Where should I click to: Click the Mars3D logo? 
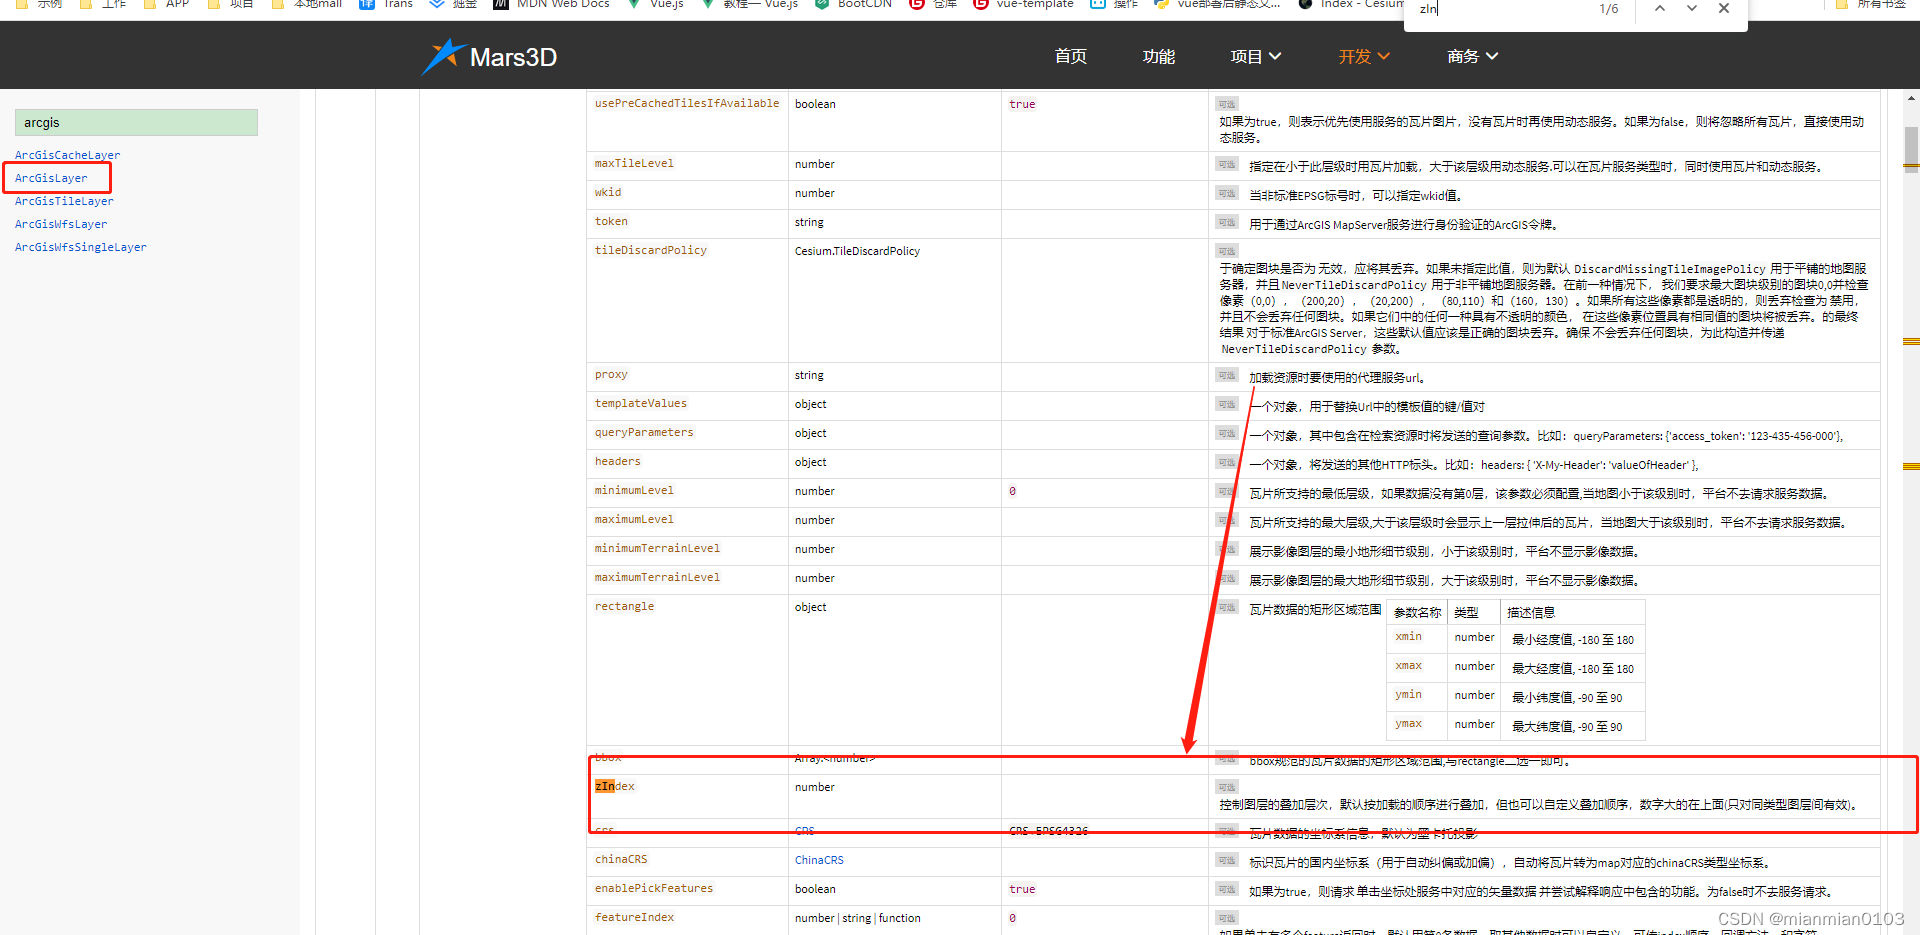tap(489, 57)
